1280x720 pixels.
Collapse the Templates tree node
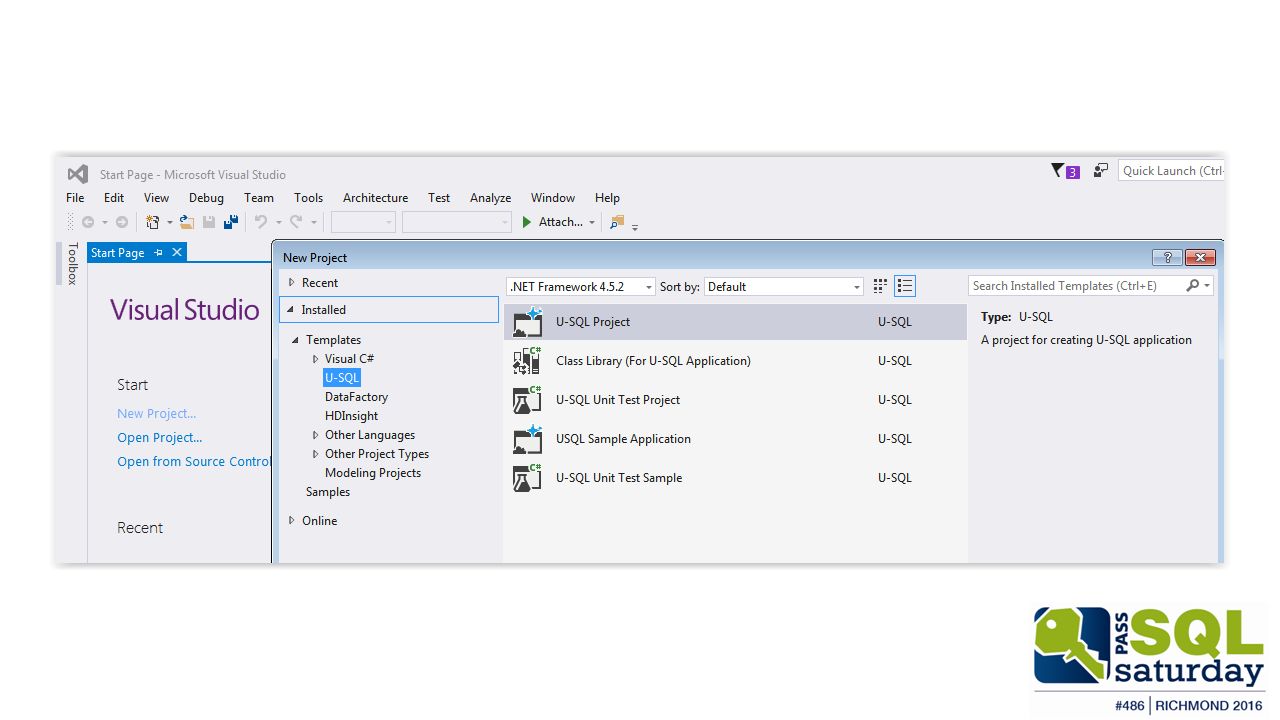click(x=296, y=340)
